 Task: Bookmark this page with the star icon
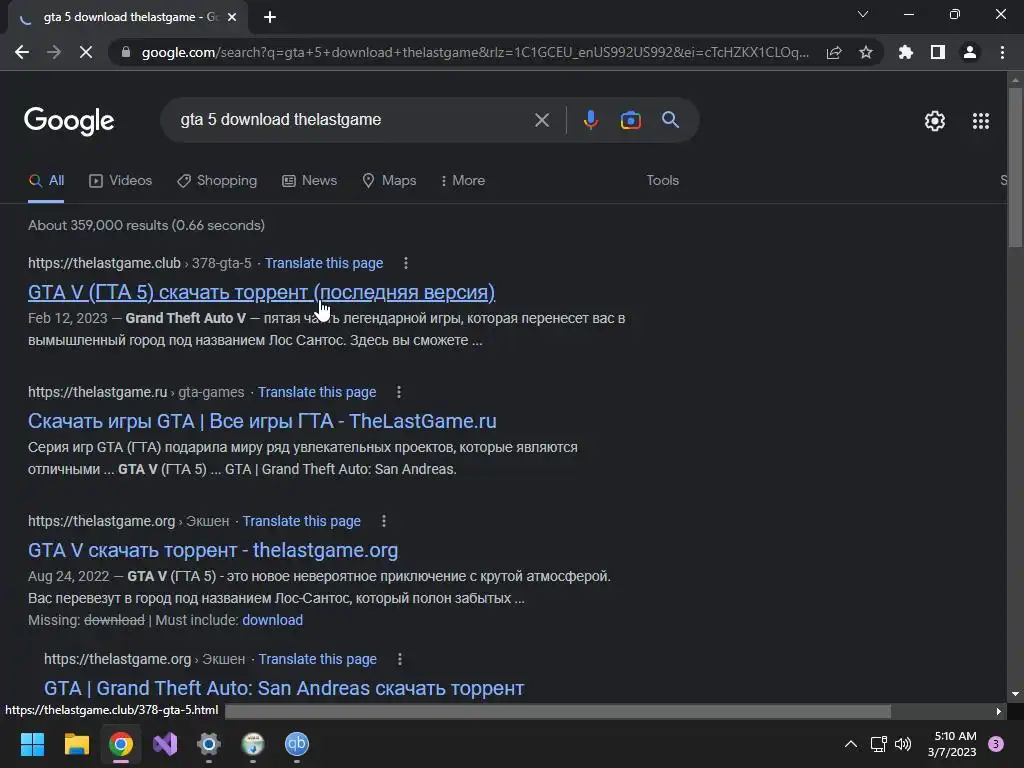coord(866,52)
